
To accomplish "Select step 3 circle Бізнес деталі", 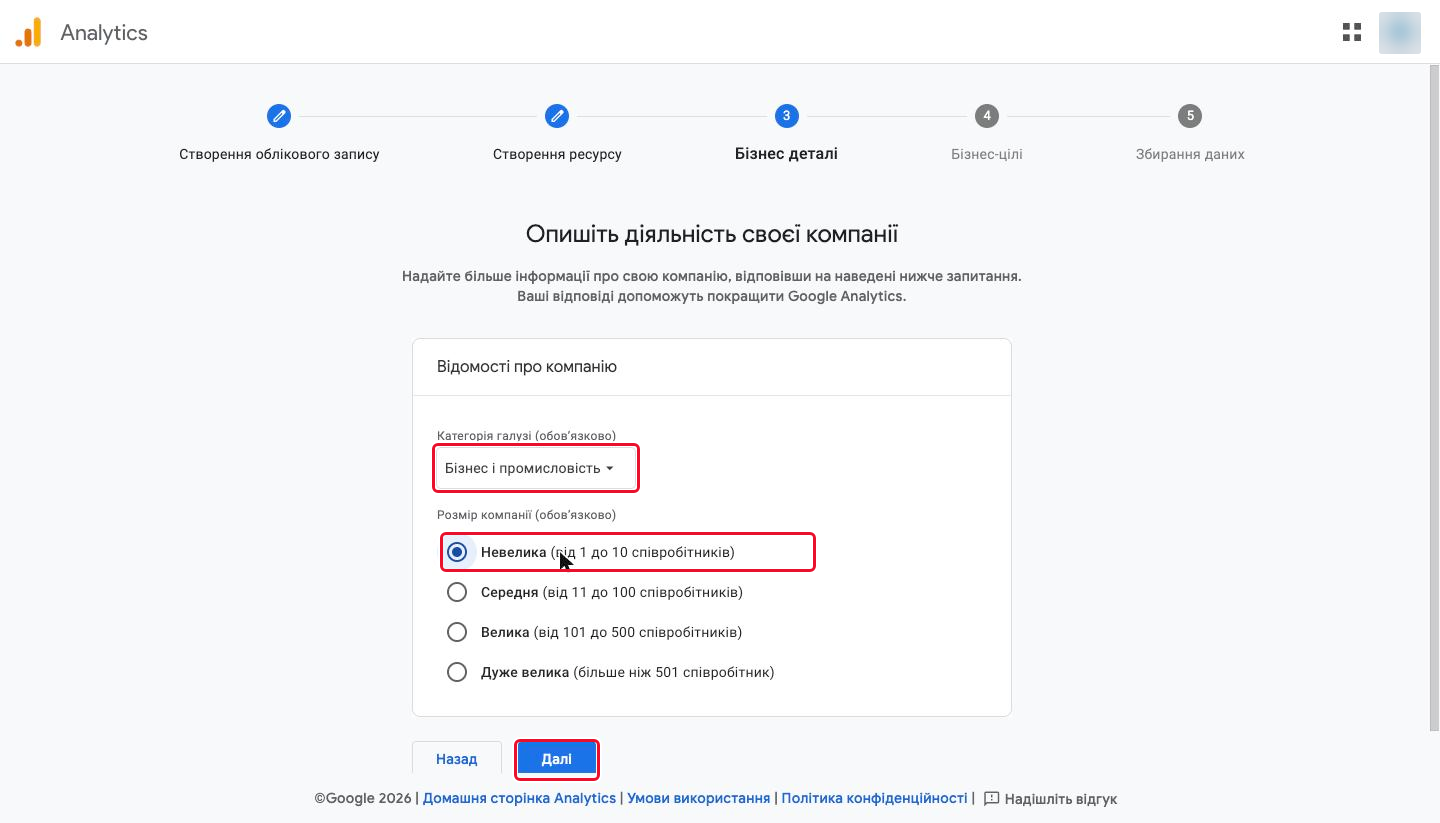I will [x=787, y=116].
